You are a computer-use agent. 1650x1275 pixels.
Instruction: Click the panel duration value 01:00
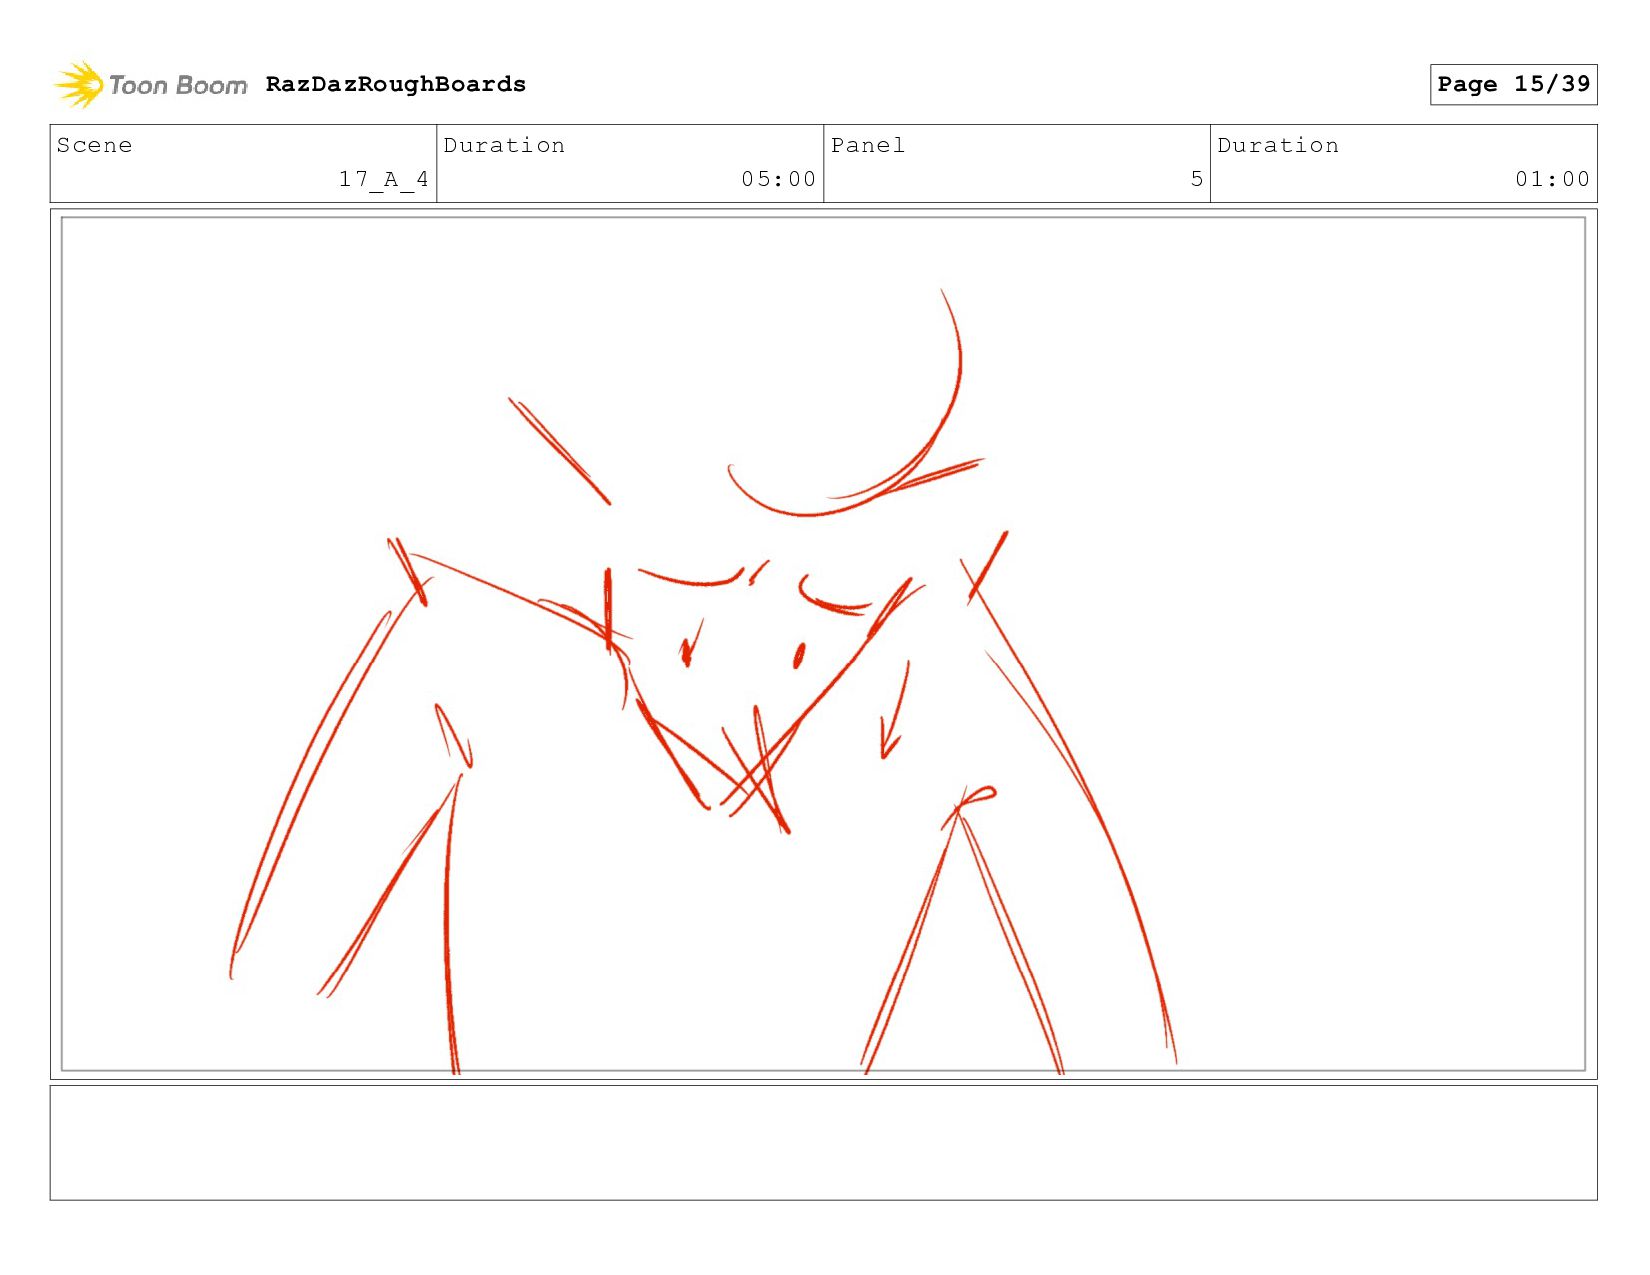(1552, 179)
